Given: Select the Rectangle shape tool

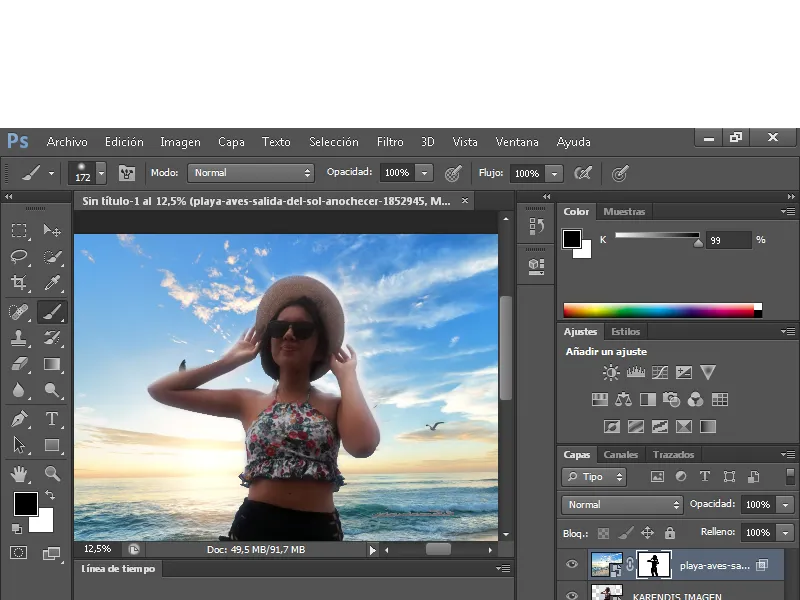Looking at the screenshot, I should click(52, 445).
